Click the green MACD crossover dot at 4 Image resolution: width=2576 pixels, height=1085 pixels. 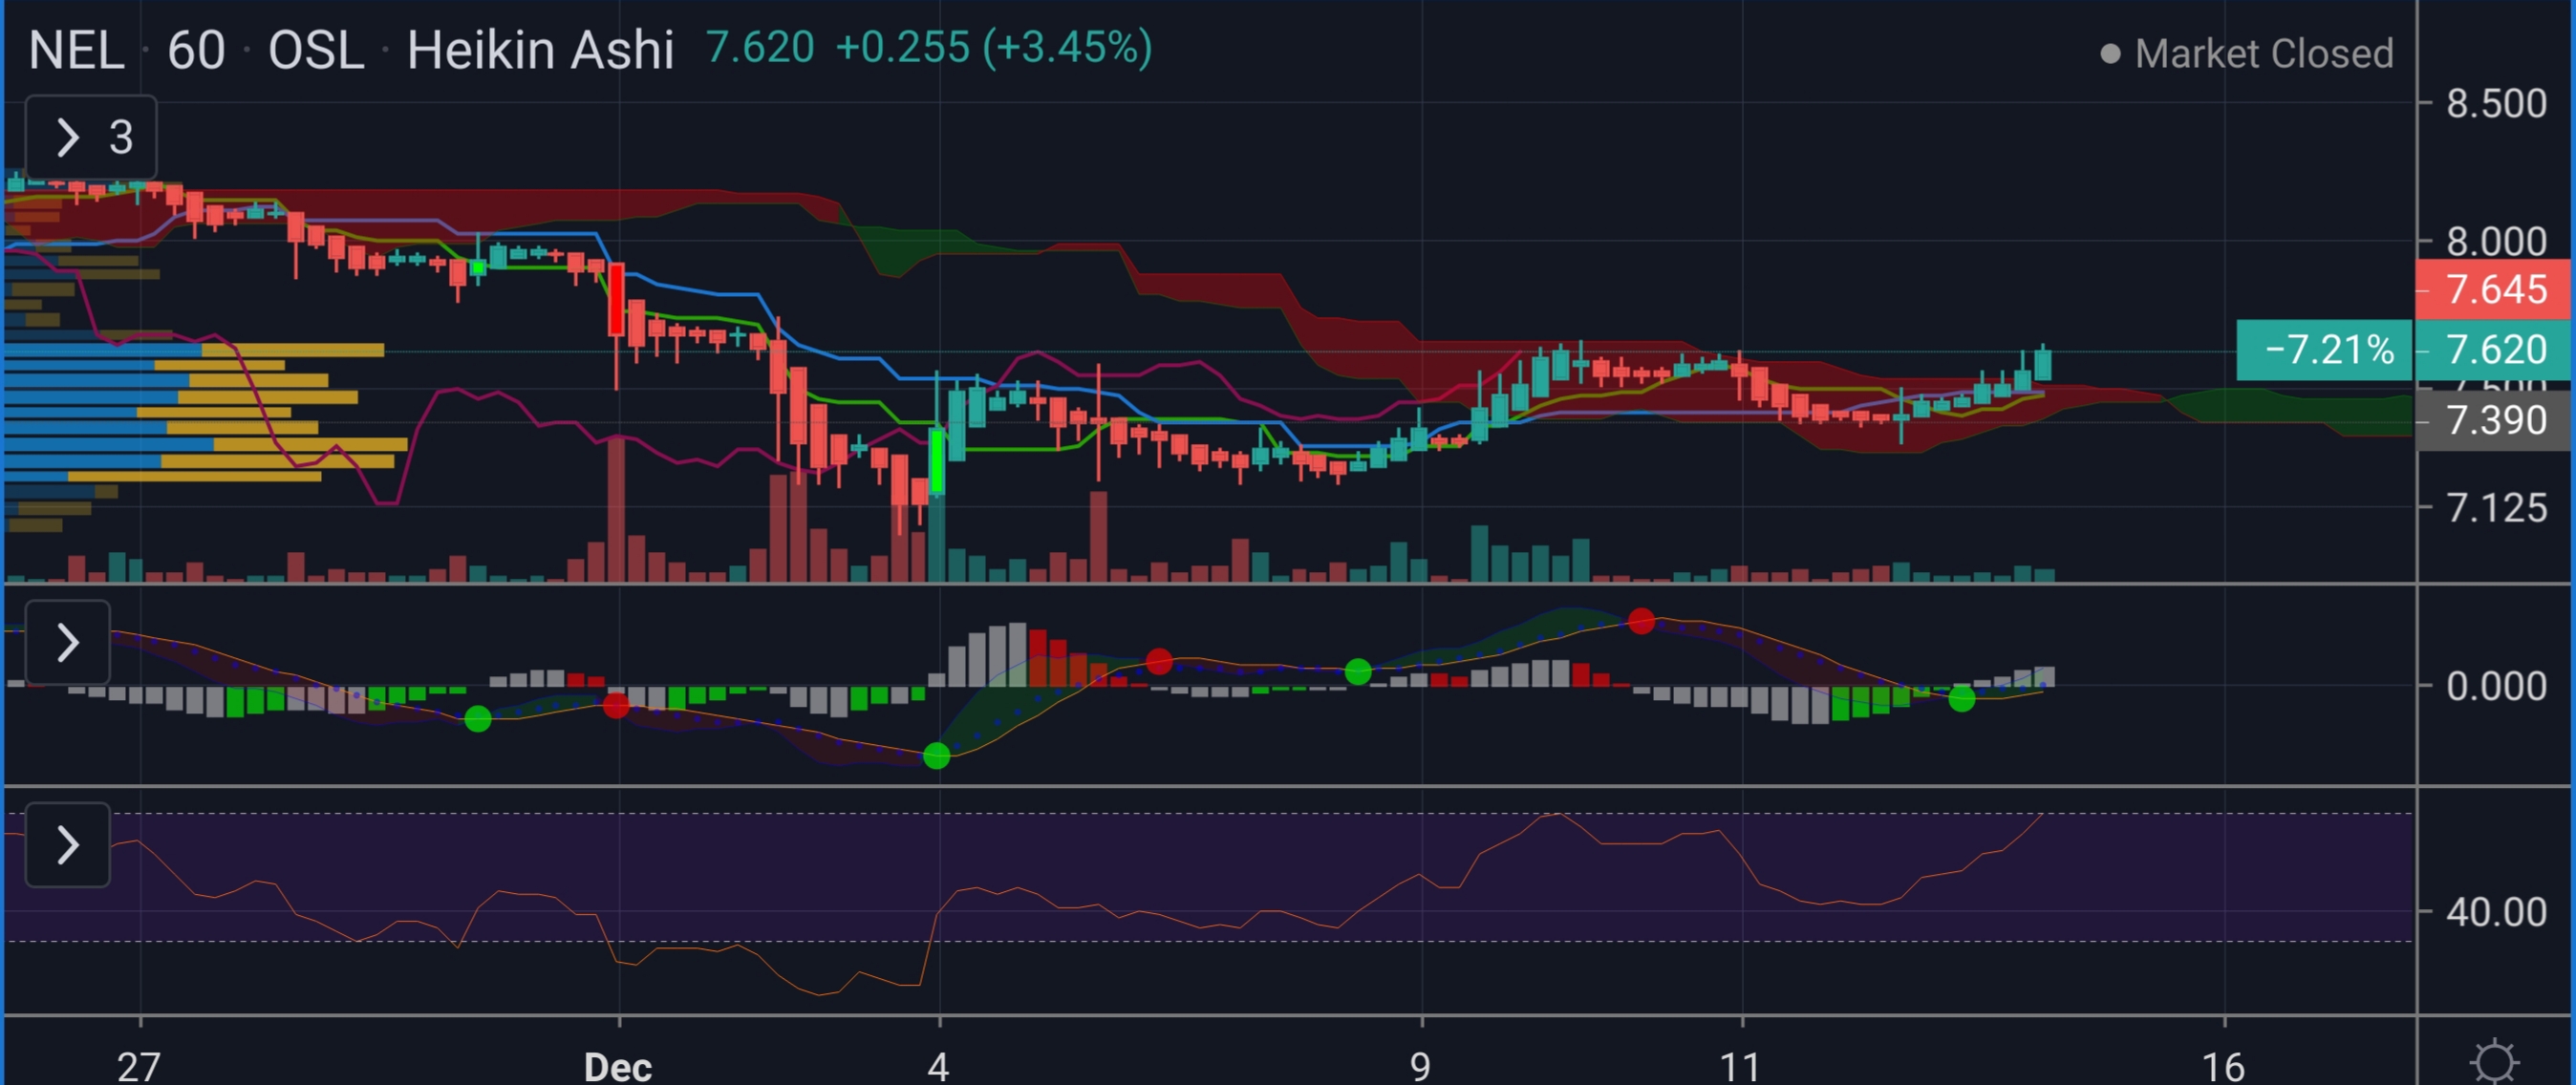tap(936, 756)
